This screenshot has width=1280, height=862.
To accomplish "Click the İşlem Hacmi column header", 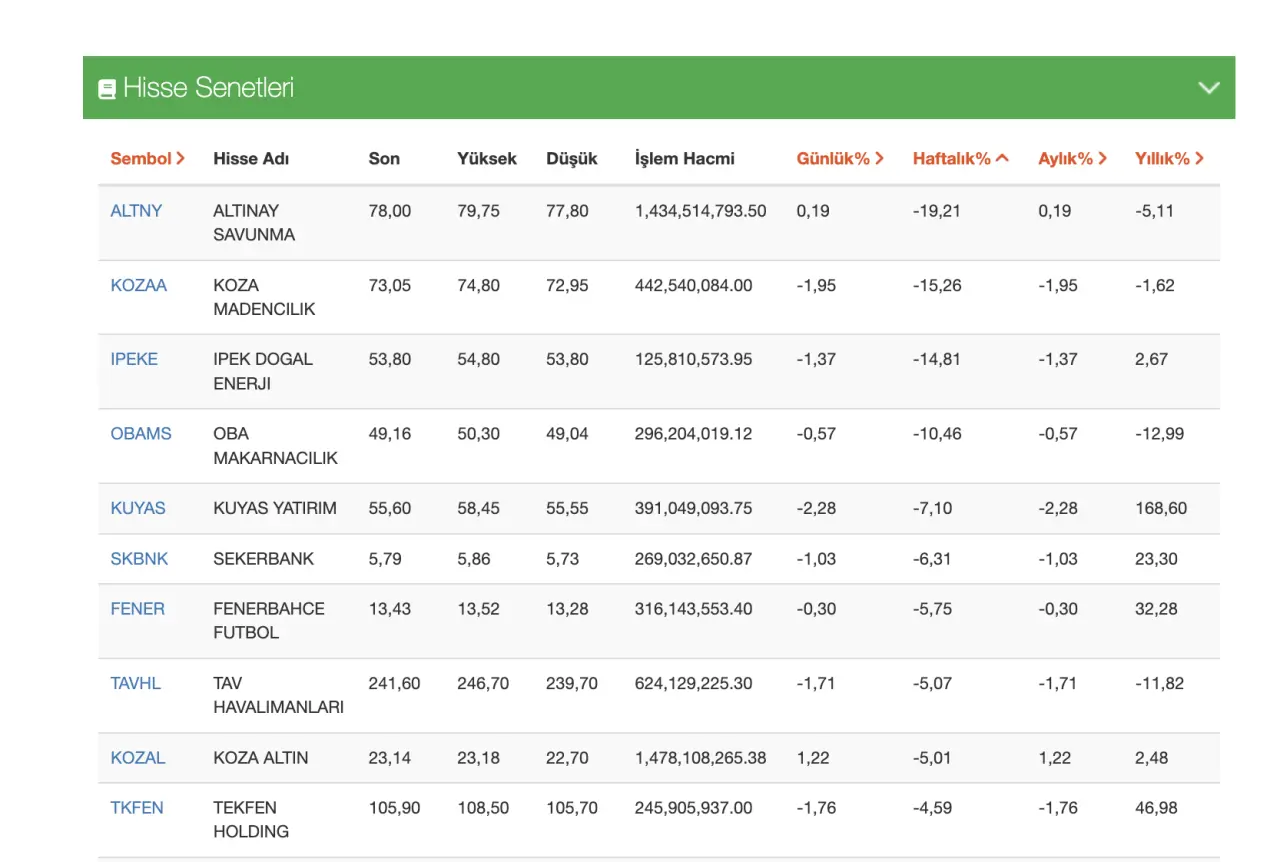I will [x=684, y=158].
